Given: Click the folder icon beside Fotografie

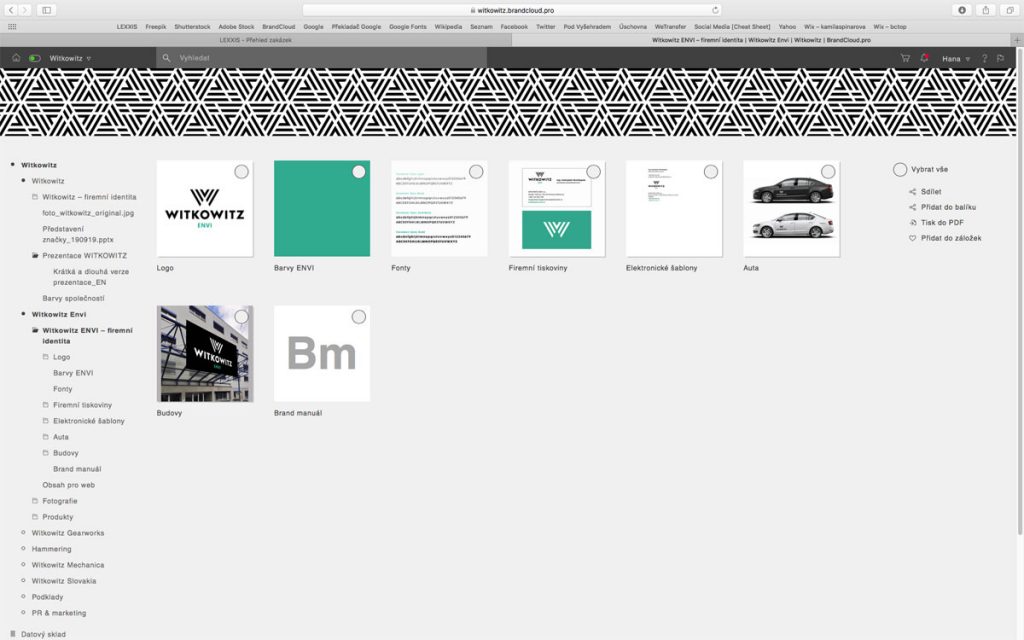Looking at the screenshot, I should [x=35, y=501].
